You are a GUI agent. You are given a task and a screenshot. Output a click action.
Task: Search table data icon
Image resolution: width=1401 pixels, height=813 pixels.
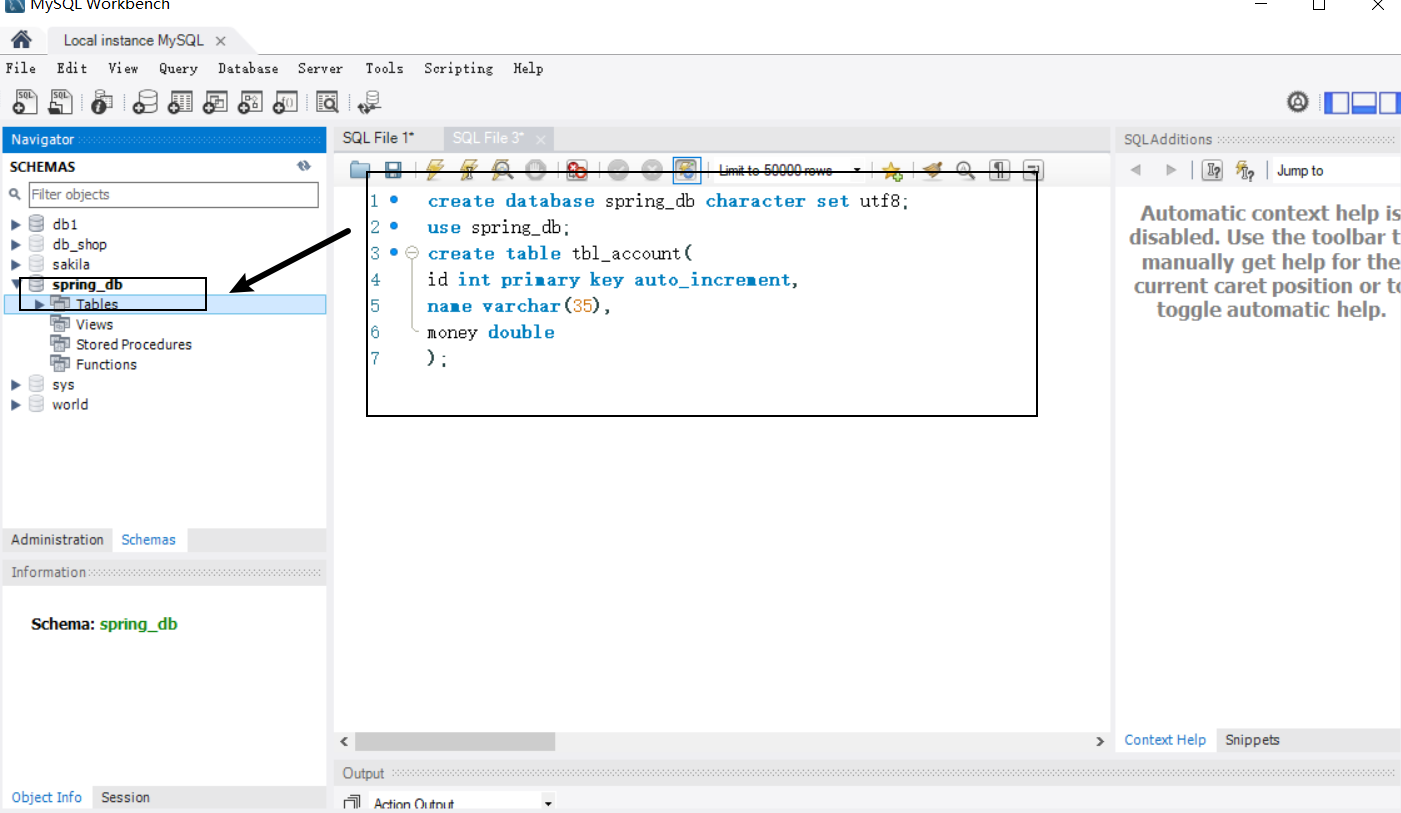point(327,101)
